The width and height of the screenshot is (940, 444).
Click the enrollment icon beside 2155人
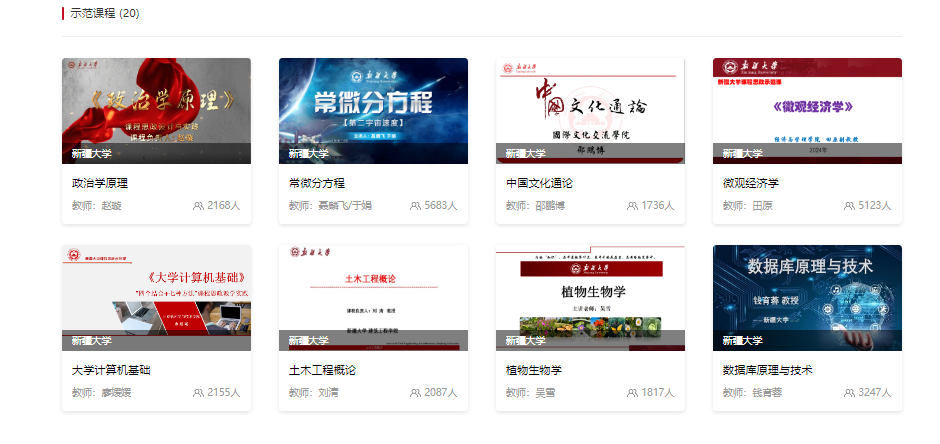[198, 393]
